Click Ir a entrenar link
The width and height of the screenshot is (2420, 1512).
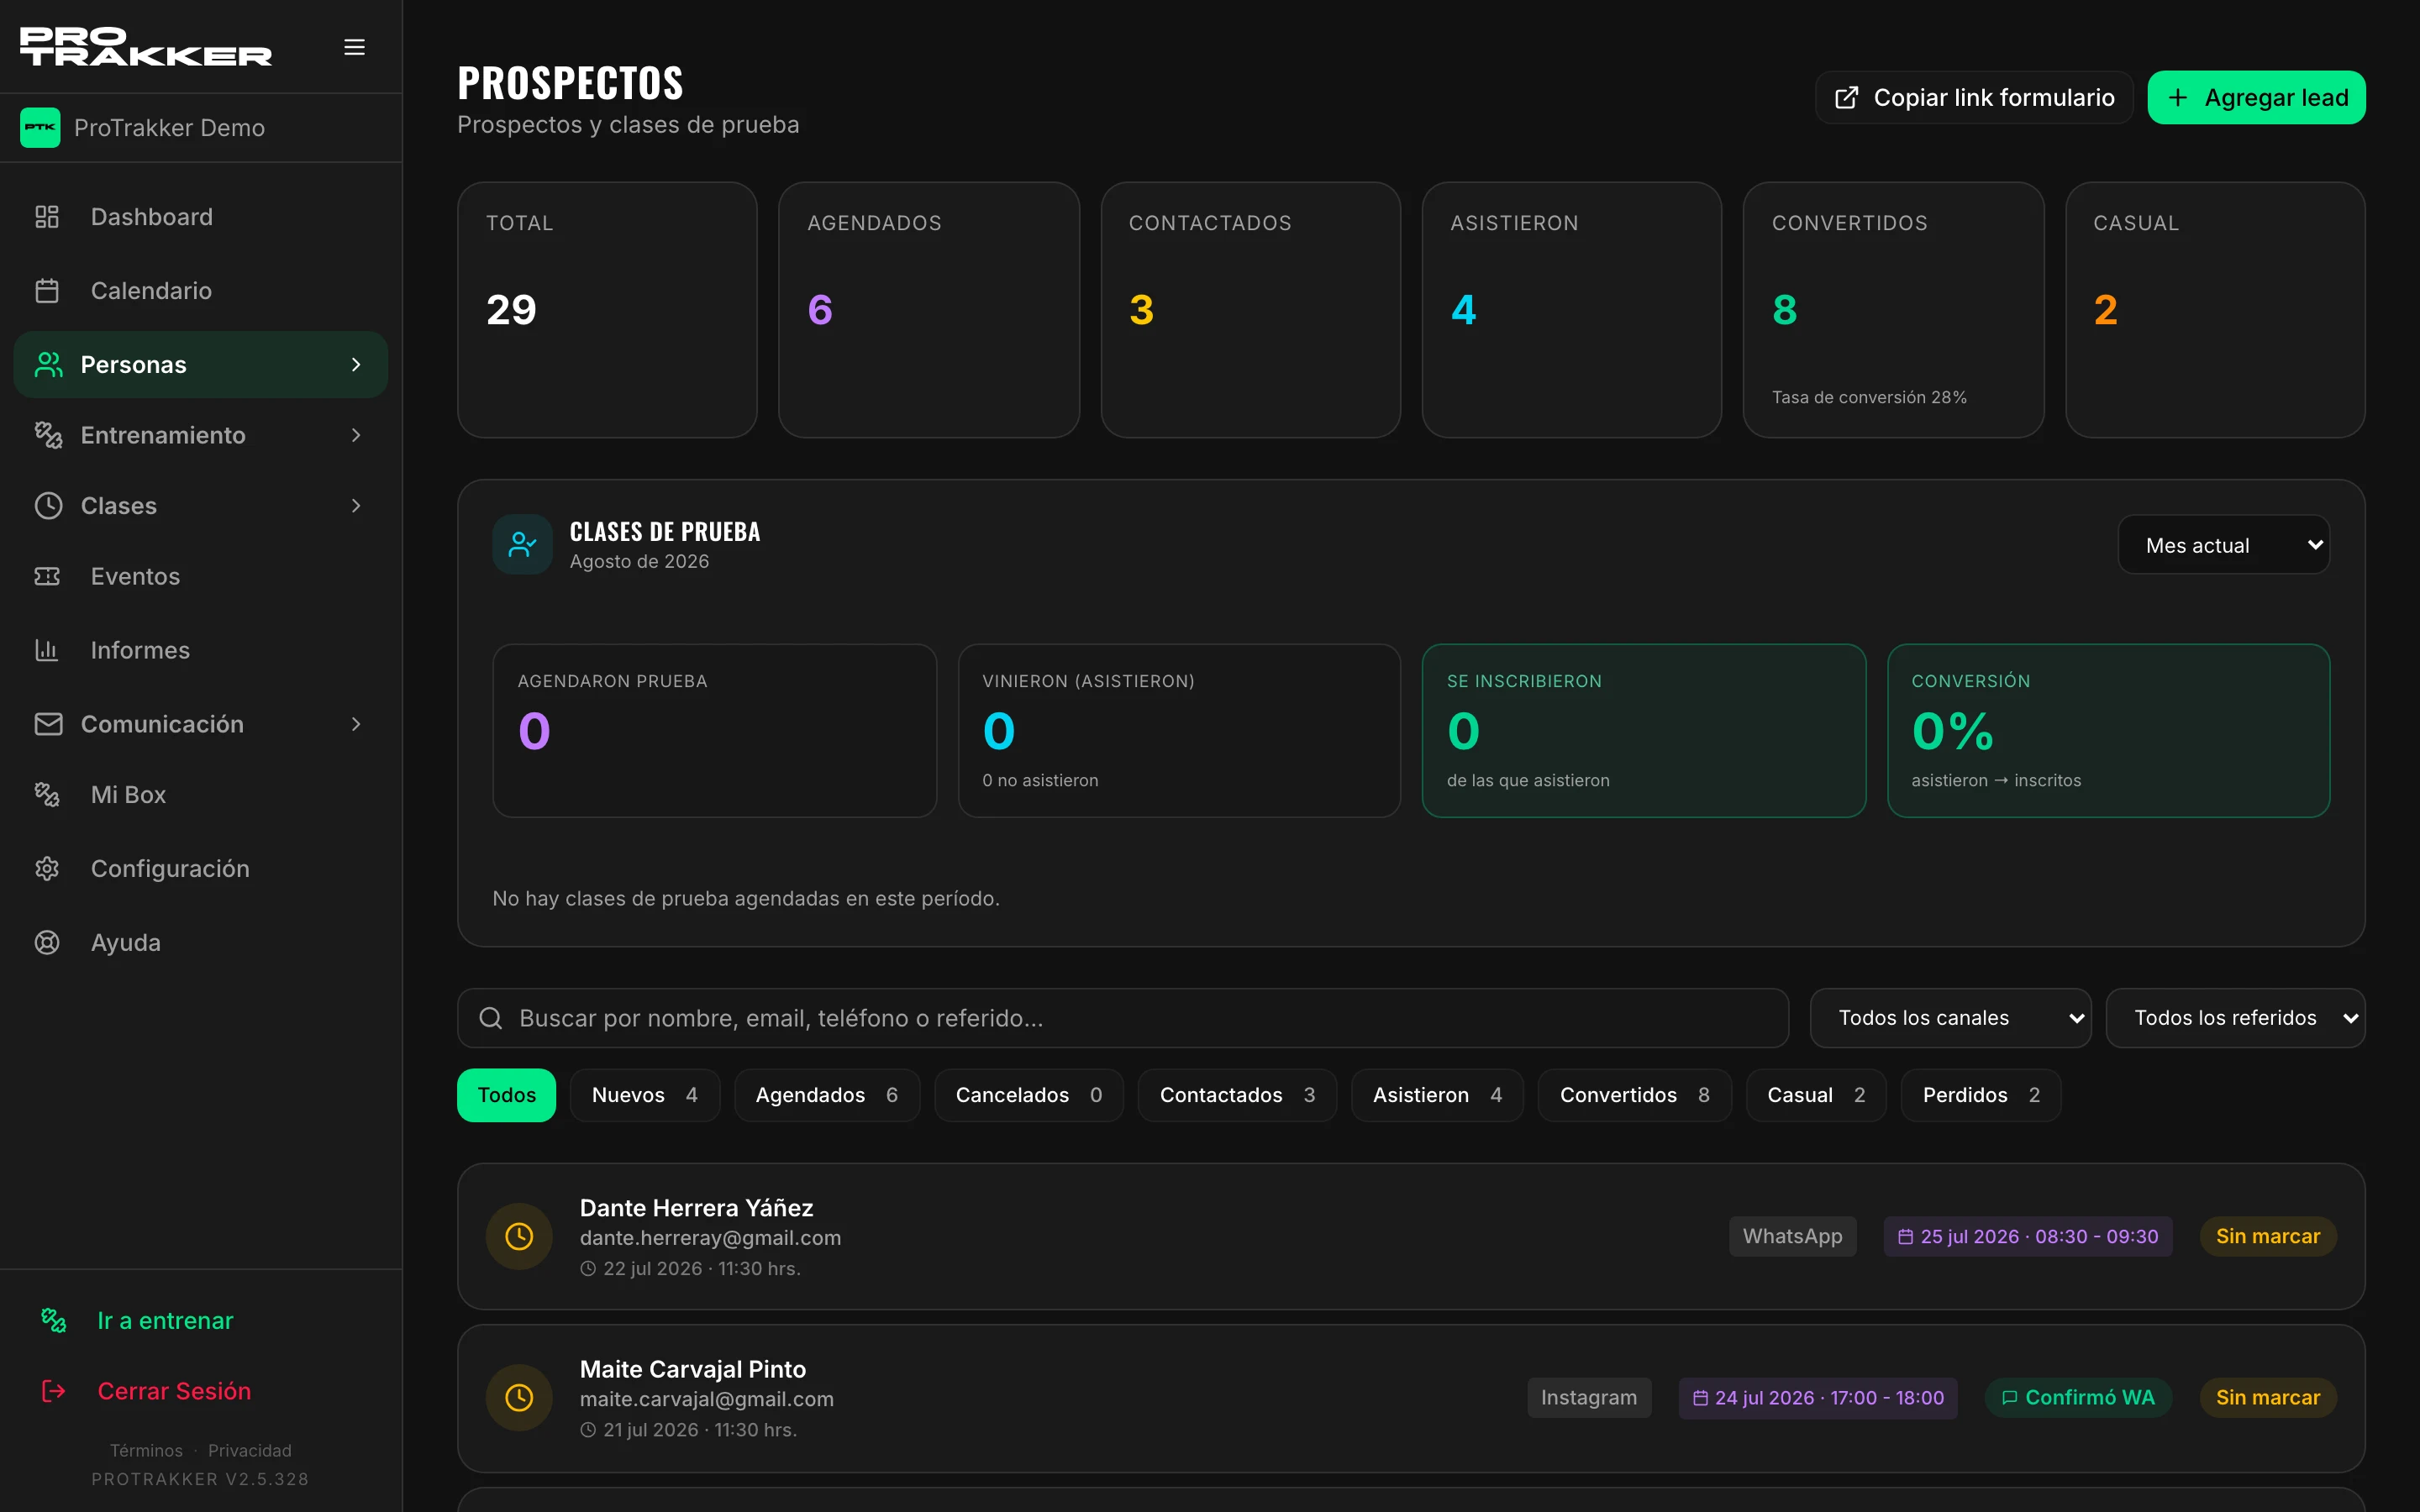point(165,1321)
